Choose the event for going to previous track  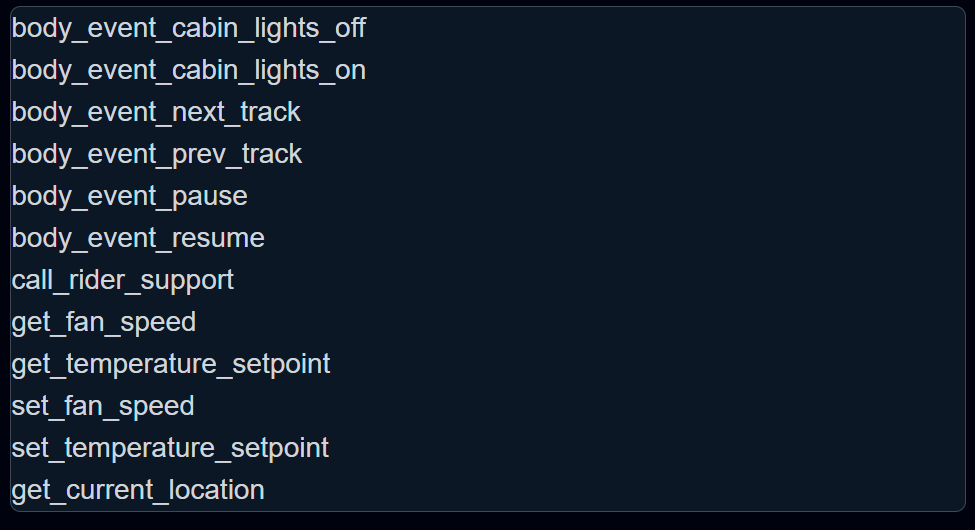[x=157, y=154]
